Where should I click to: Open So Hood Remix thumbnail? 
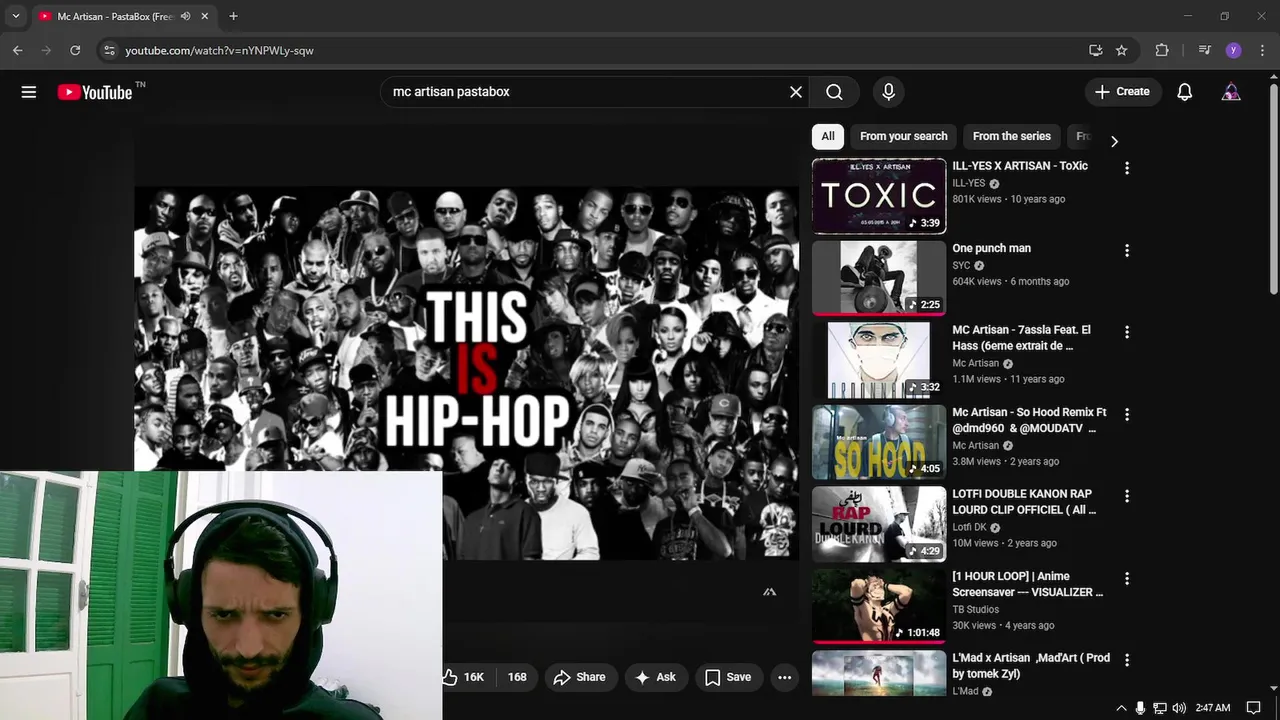click(879, 442)
